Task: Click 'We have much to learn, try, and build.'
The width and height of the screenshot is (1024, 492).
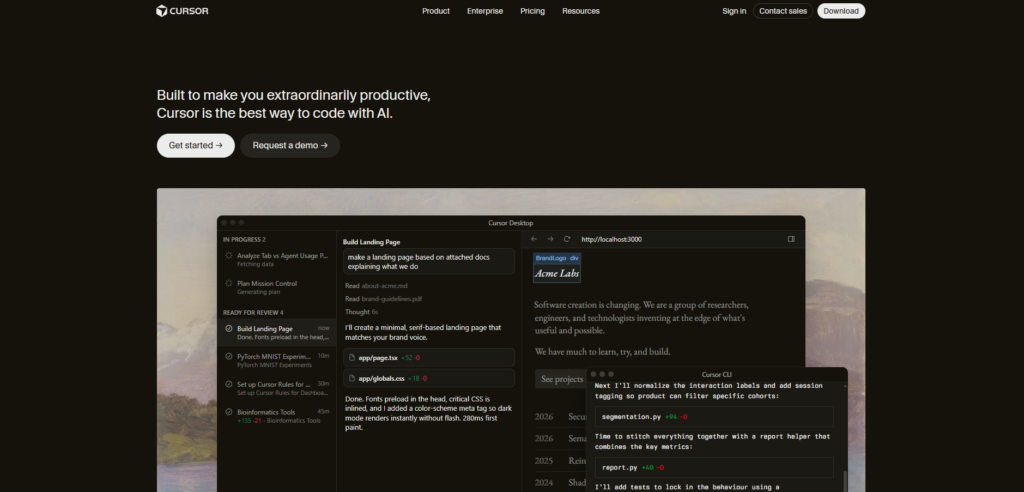Action: click(x=602, y=352)
